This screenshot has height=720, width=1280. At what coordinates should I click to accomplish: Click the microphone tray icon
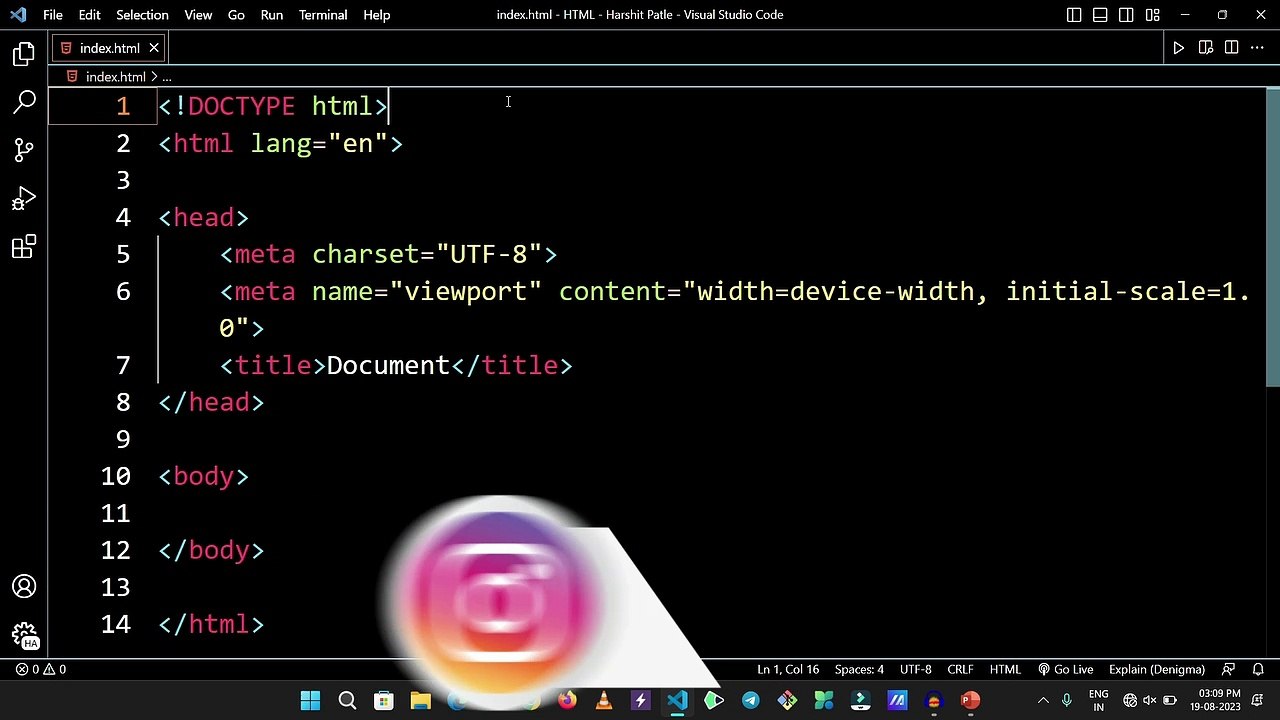[1067, 700]
